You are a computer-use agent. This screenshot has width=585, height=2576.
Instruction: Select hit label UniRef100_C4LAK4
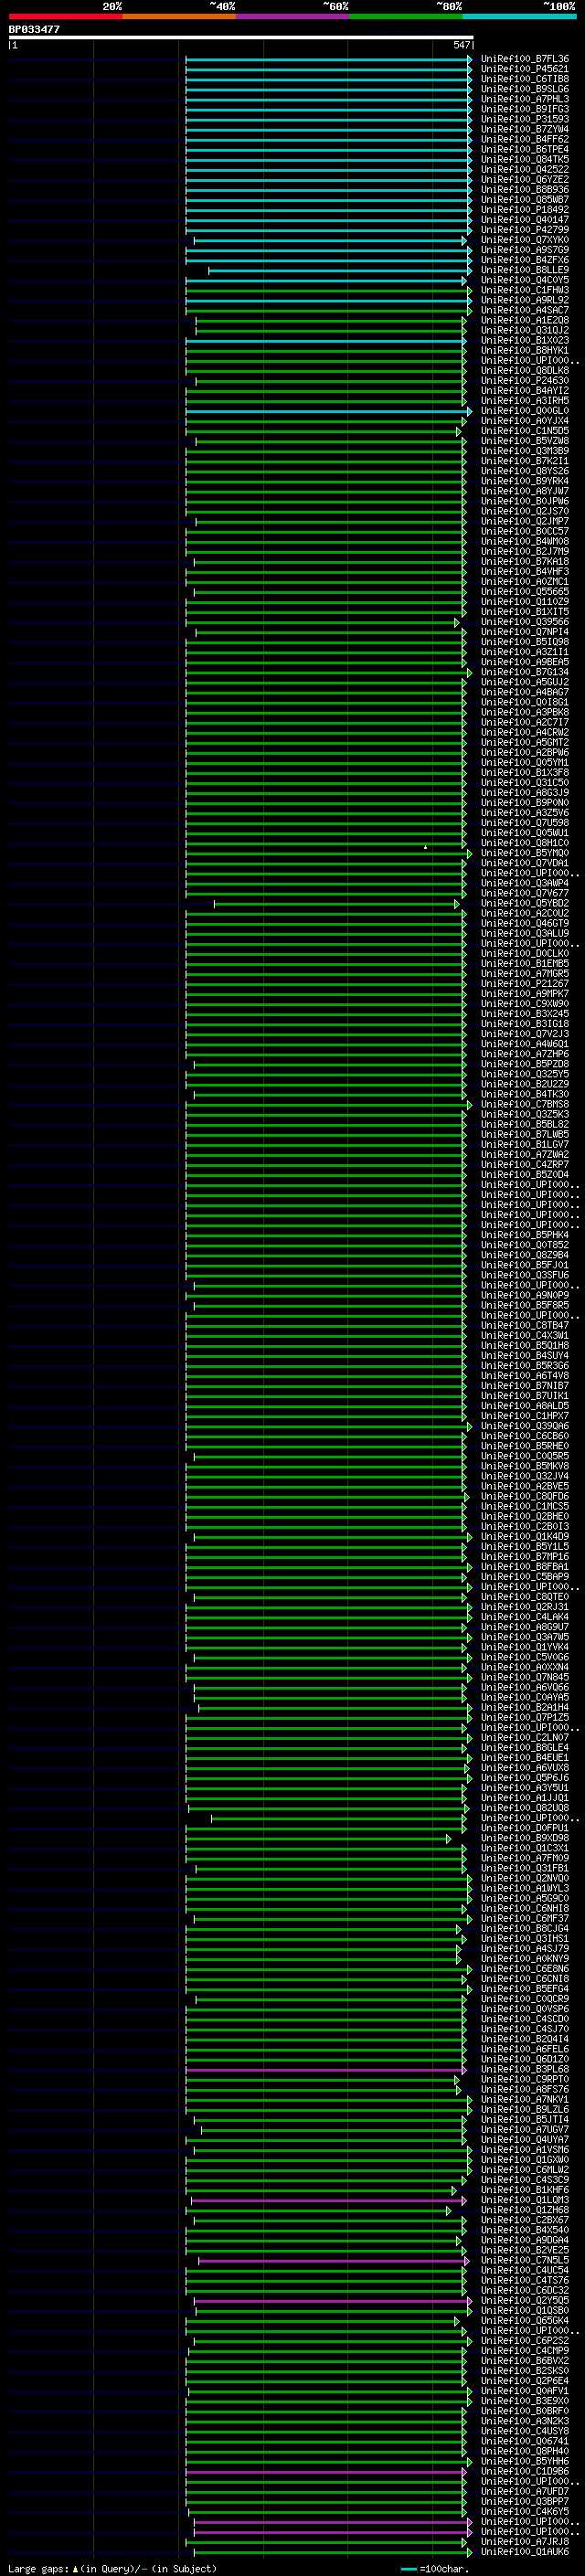pos(525,1617)
